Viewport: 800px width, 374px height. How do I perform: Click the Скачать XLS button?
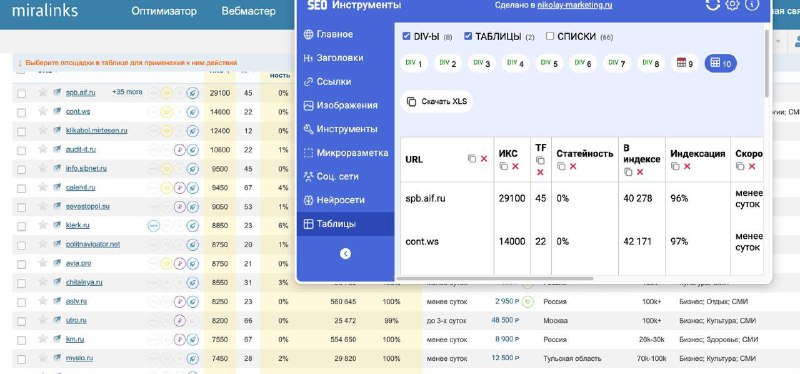(437, 102)
